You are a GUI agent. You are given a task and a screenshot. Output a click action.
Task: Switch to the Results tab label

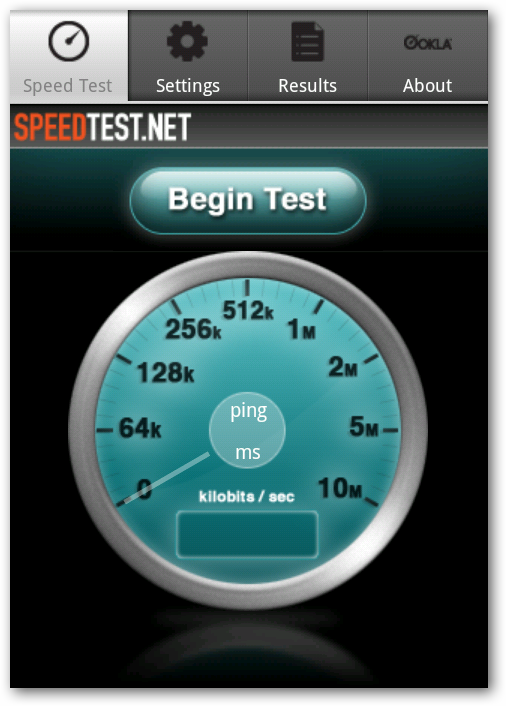click(307, 86)
